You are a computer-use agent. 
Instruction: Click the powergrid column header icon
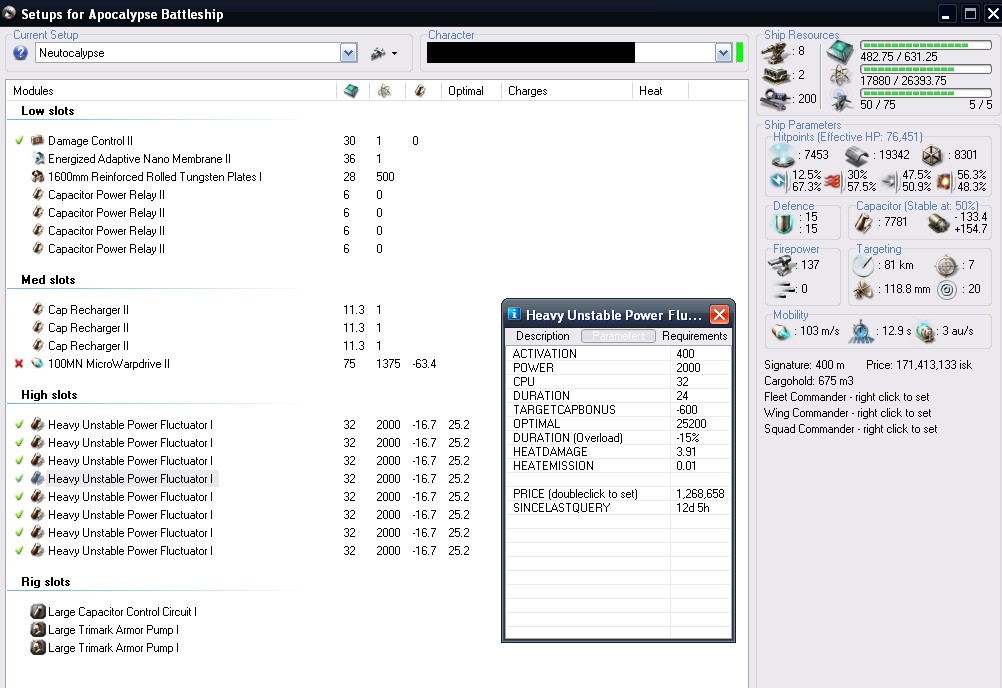pyautogui.click(x=384, y=91)
